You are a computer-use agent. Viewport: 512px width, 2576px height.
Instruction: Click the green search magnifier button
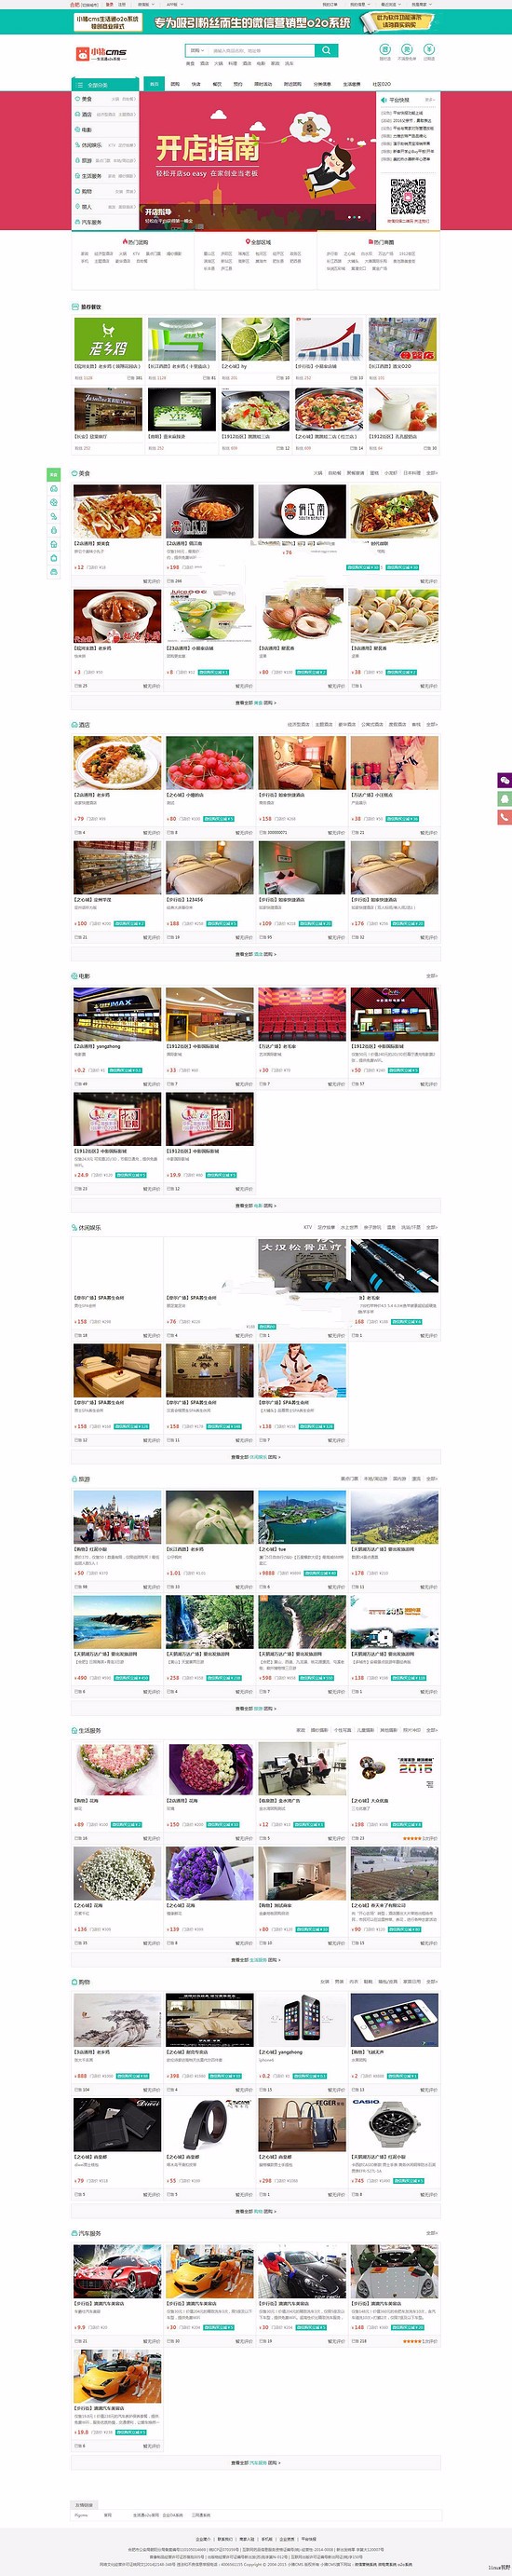326,50
